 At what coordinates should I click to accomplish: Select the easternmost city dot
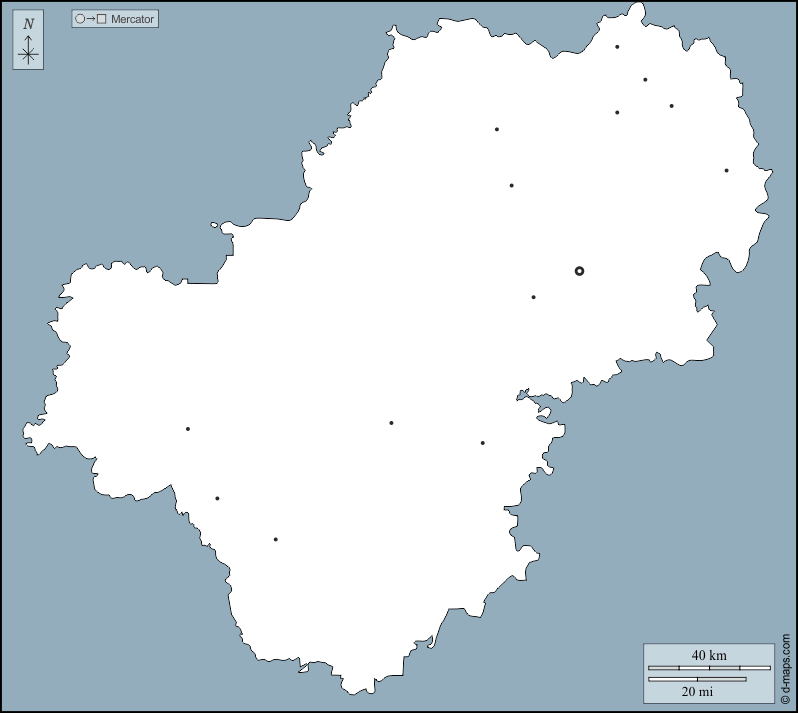click(x=726, y=170)
